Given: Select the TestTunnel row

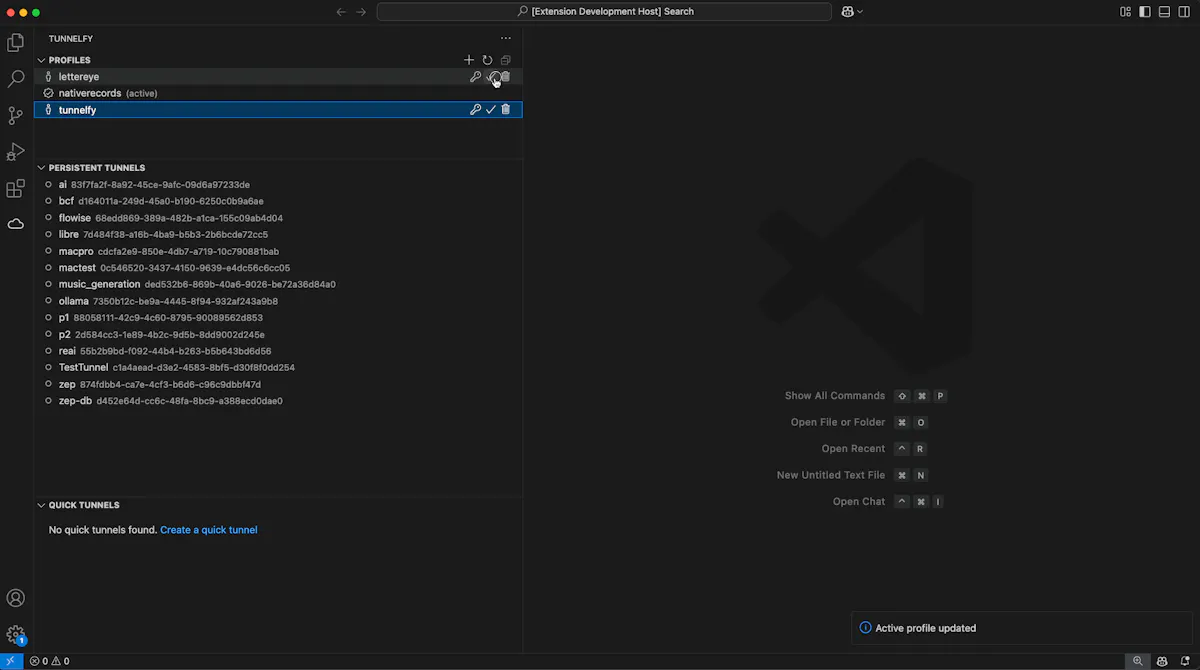Looking at the screenshot, I should 278,368.
